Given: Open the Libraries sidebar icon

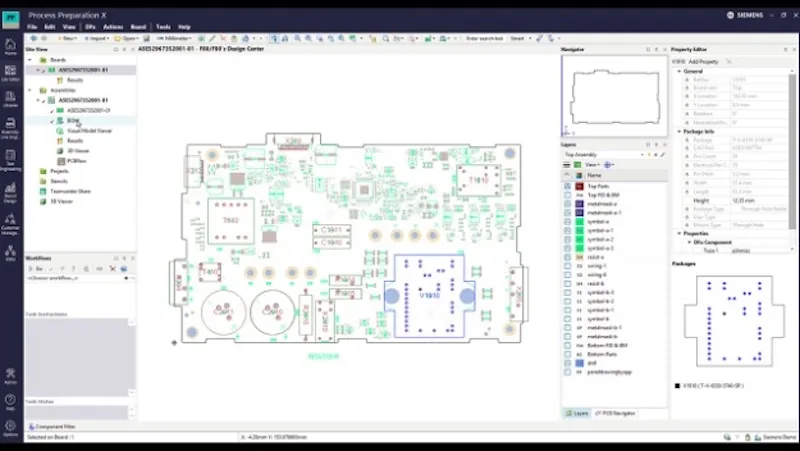Looking at the screenshot, I should point(10,98).
